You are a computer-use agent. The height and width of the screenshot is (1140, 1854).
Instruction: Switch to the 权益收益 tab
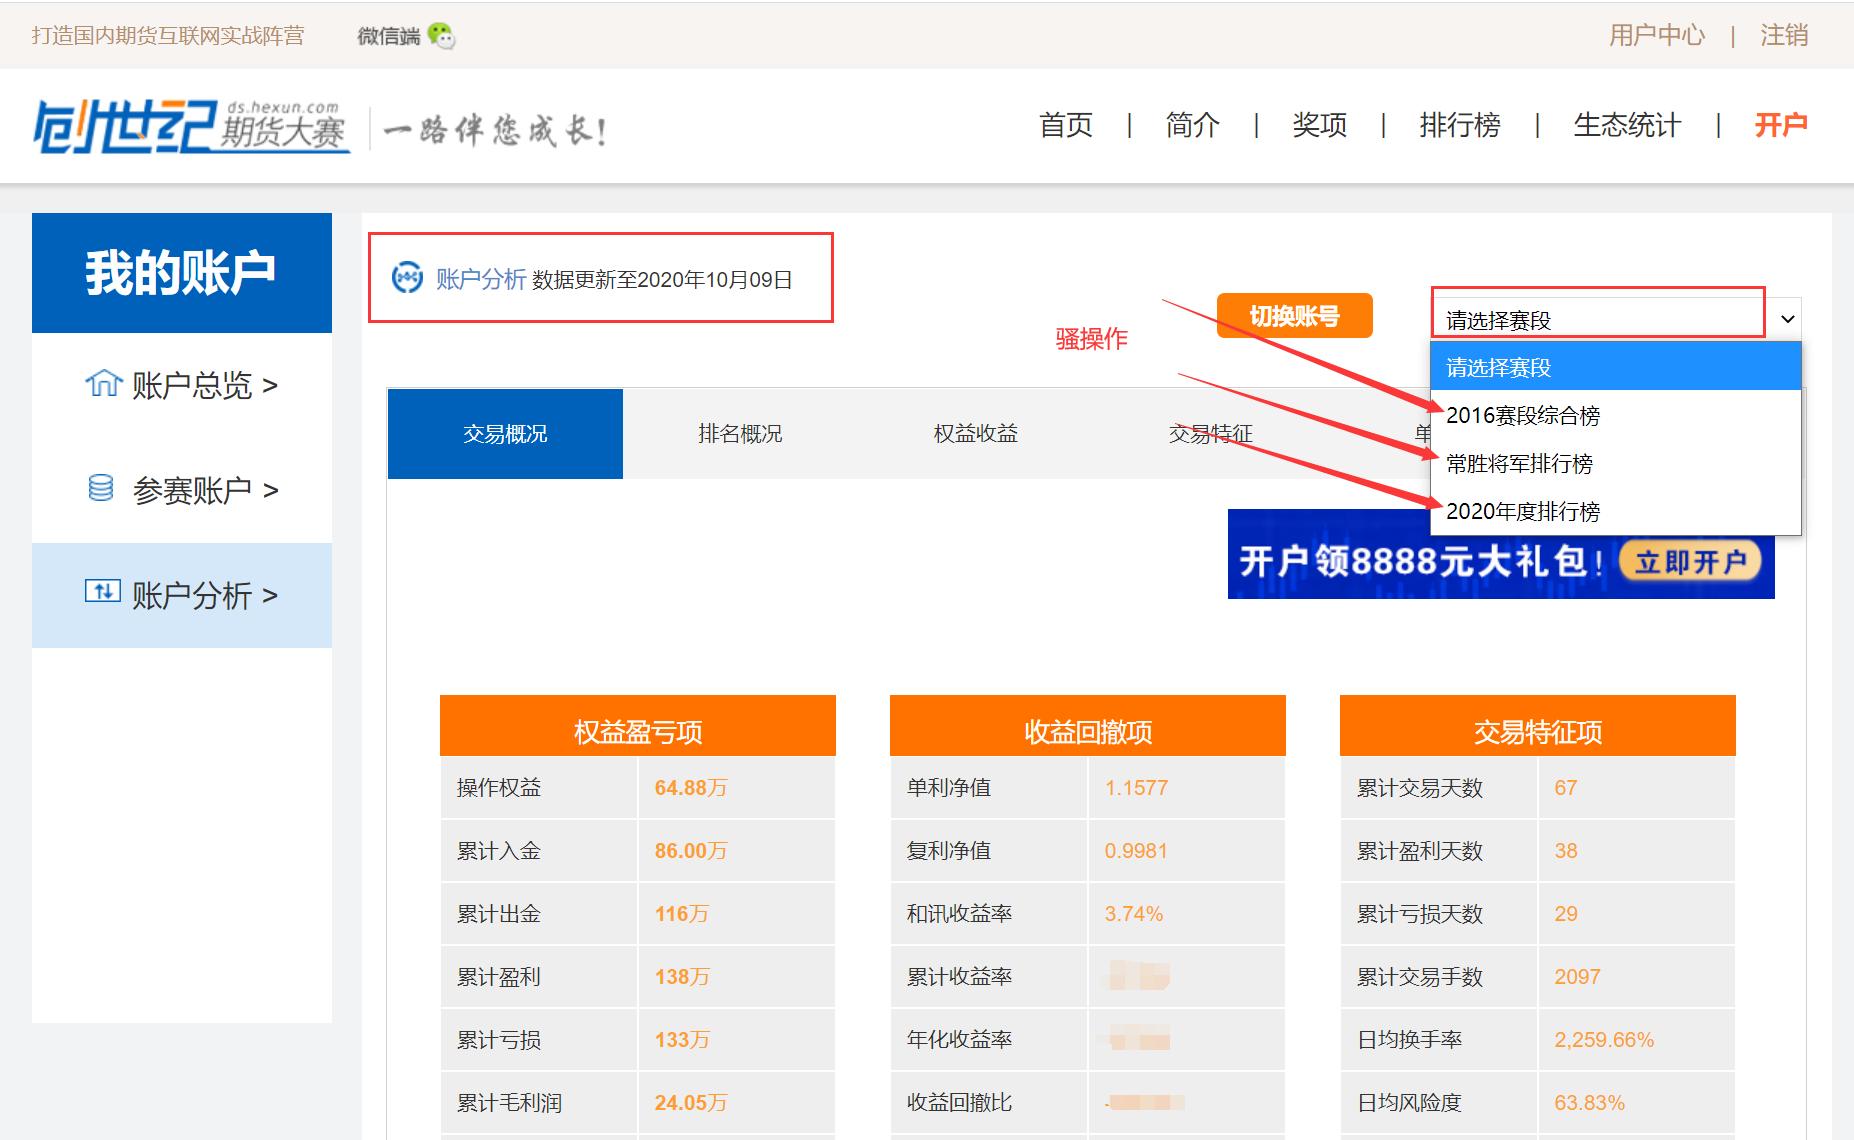click(x=973, y=433)
